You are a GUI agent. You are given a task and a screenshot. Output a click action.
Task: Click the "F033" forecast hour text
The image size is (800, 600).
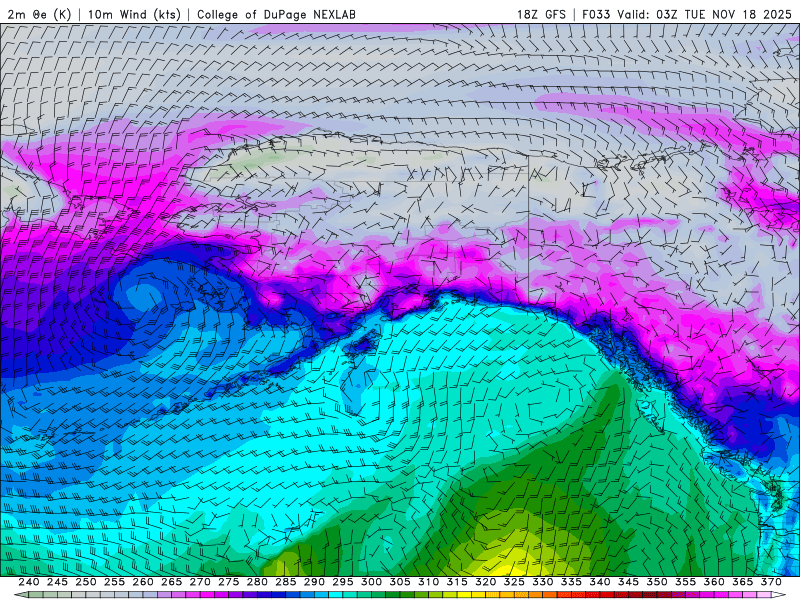point(596,14)
